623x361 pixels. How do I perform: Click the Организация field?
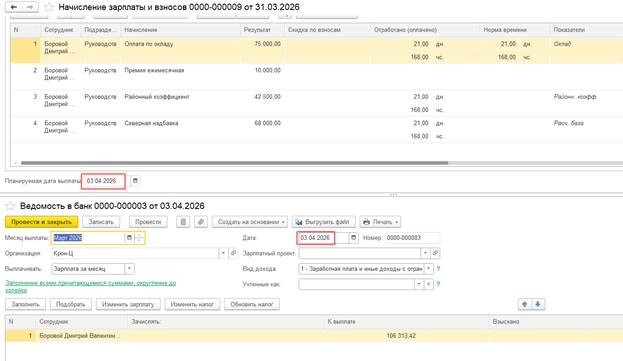pyautogui.click(x=135, y=253)
